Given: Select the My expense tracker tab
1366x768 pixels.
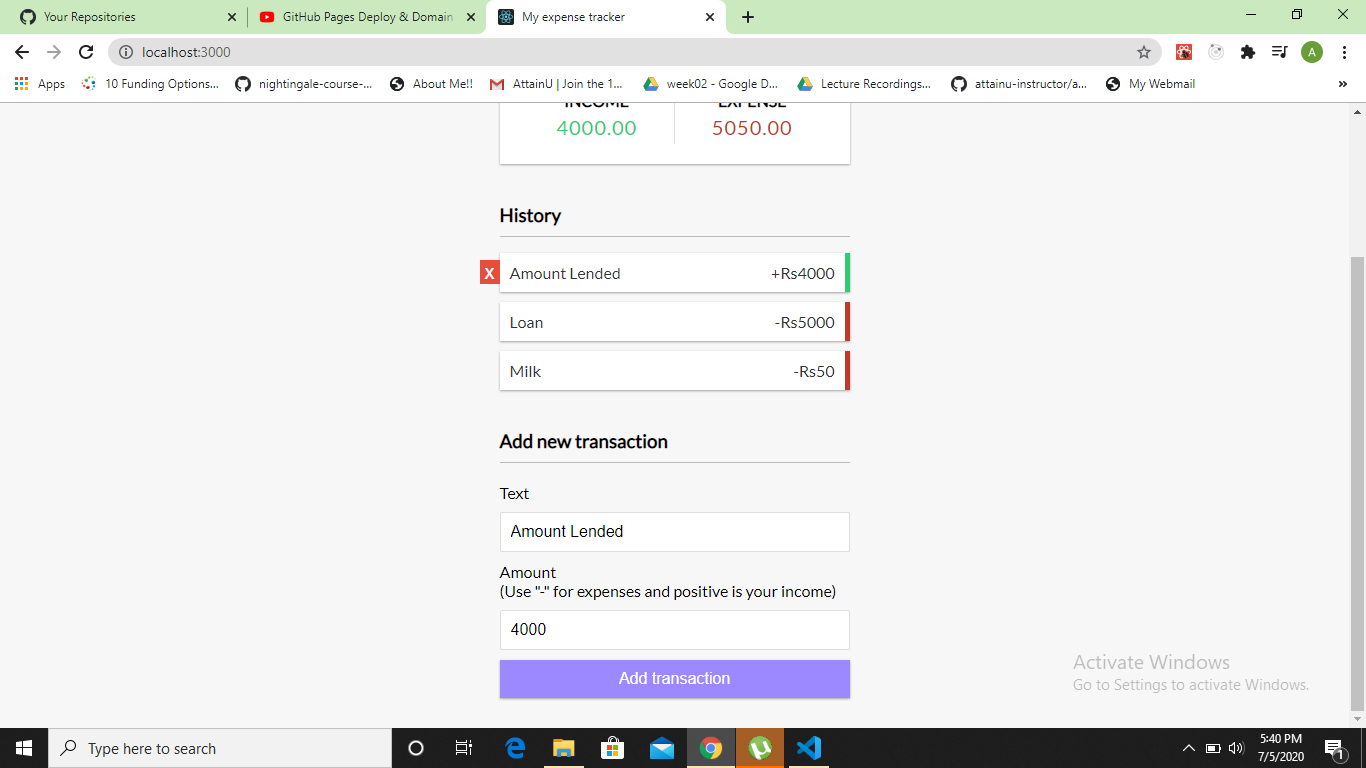Looking at the screenshot, I should coord(606,17).
